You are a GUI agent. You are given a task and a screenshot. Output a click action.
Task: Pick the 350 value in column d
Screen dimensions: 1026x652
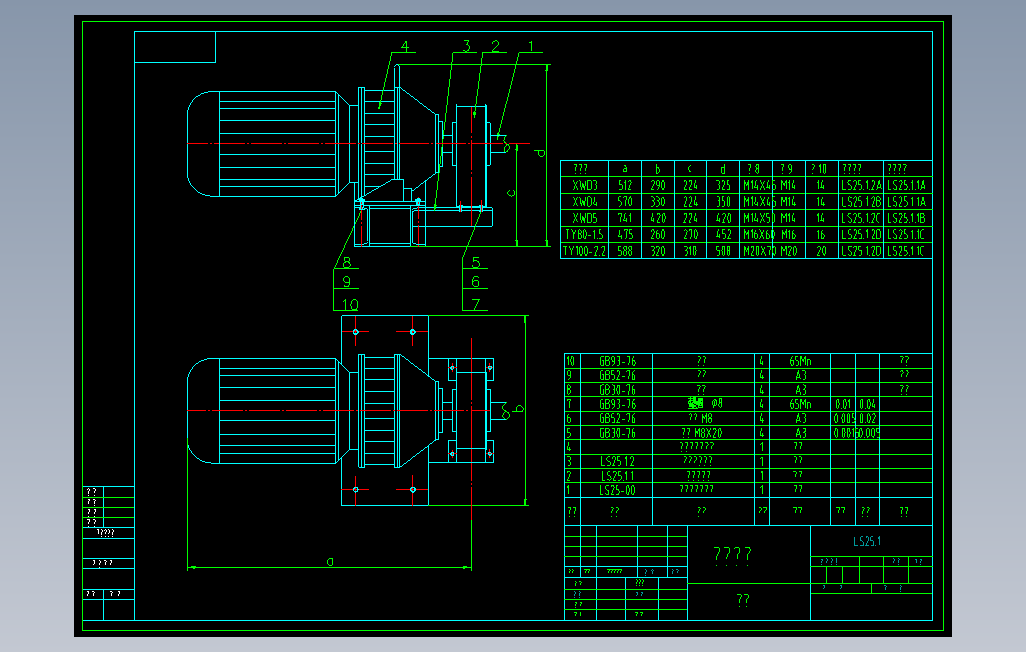[723, 202]
